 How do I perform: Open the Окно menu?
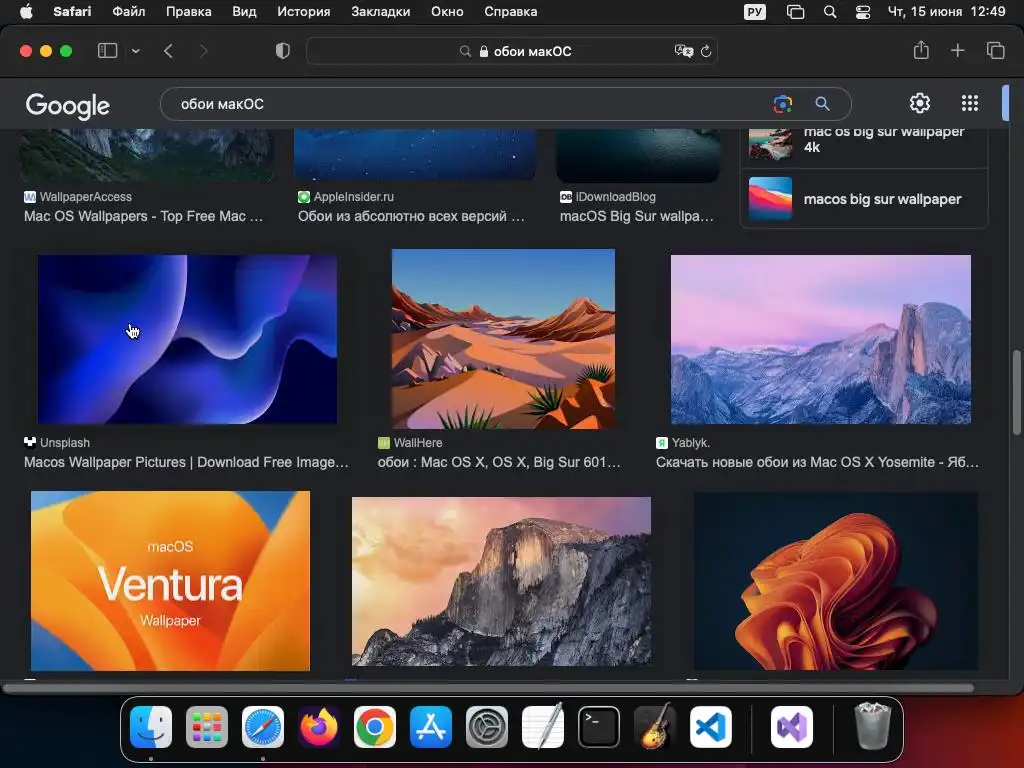coord(447,12)
